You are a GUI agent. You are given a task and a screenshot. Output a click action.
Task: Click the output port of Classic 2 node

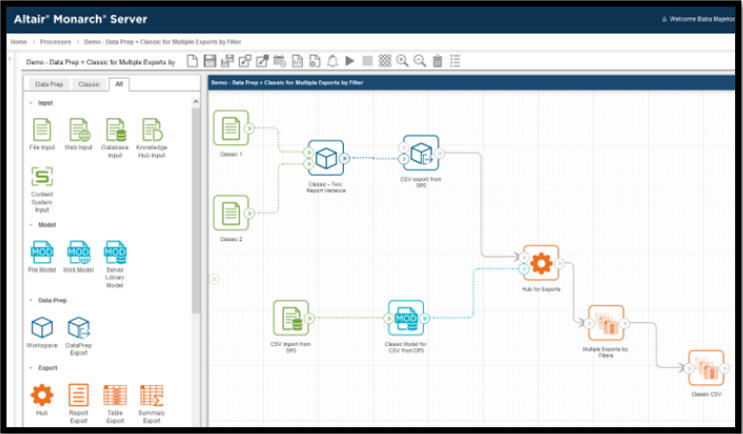[249, 213]
